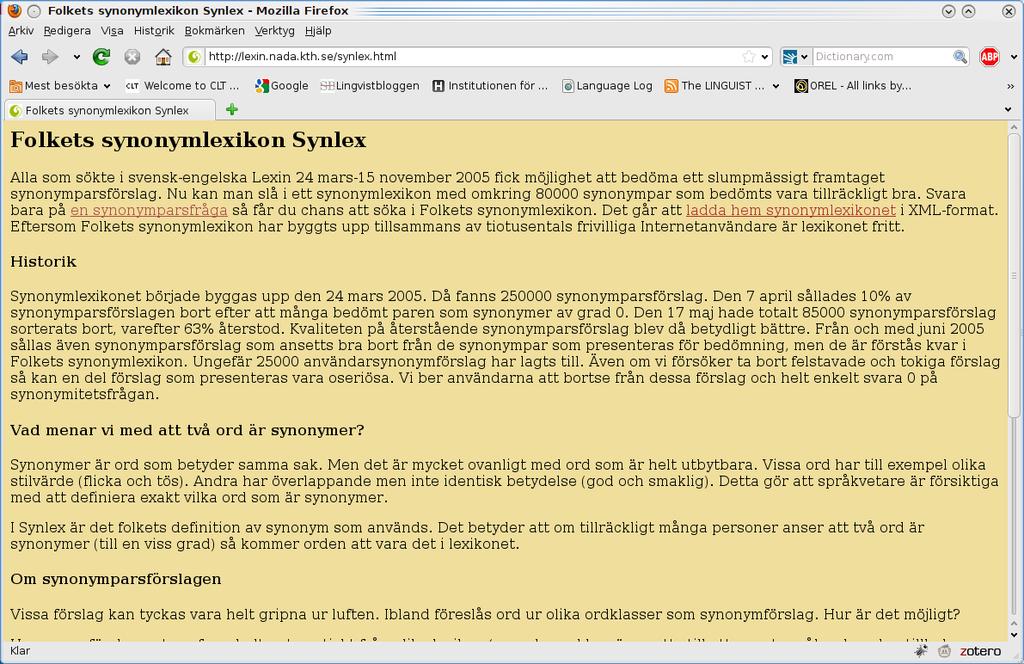Click the Firefox window menu icon in titlebar

(14, 10)
